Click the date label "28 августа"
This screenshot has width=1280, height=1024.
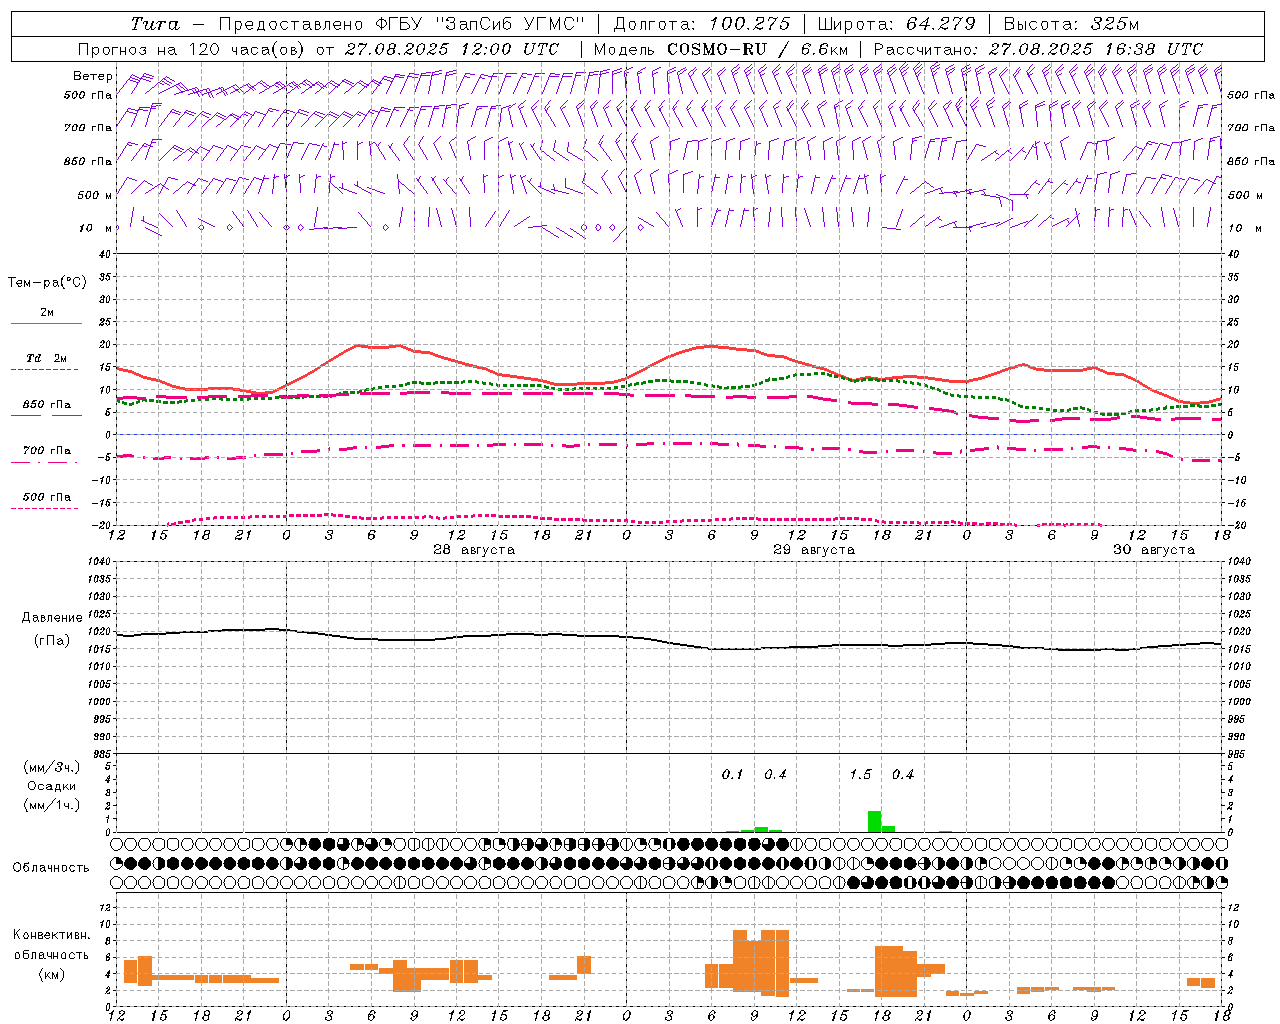coord(474,550)
